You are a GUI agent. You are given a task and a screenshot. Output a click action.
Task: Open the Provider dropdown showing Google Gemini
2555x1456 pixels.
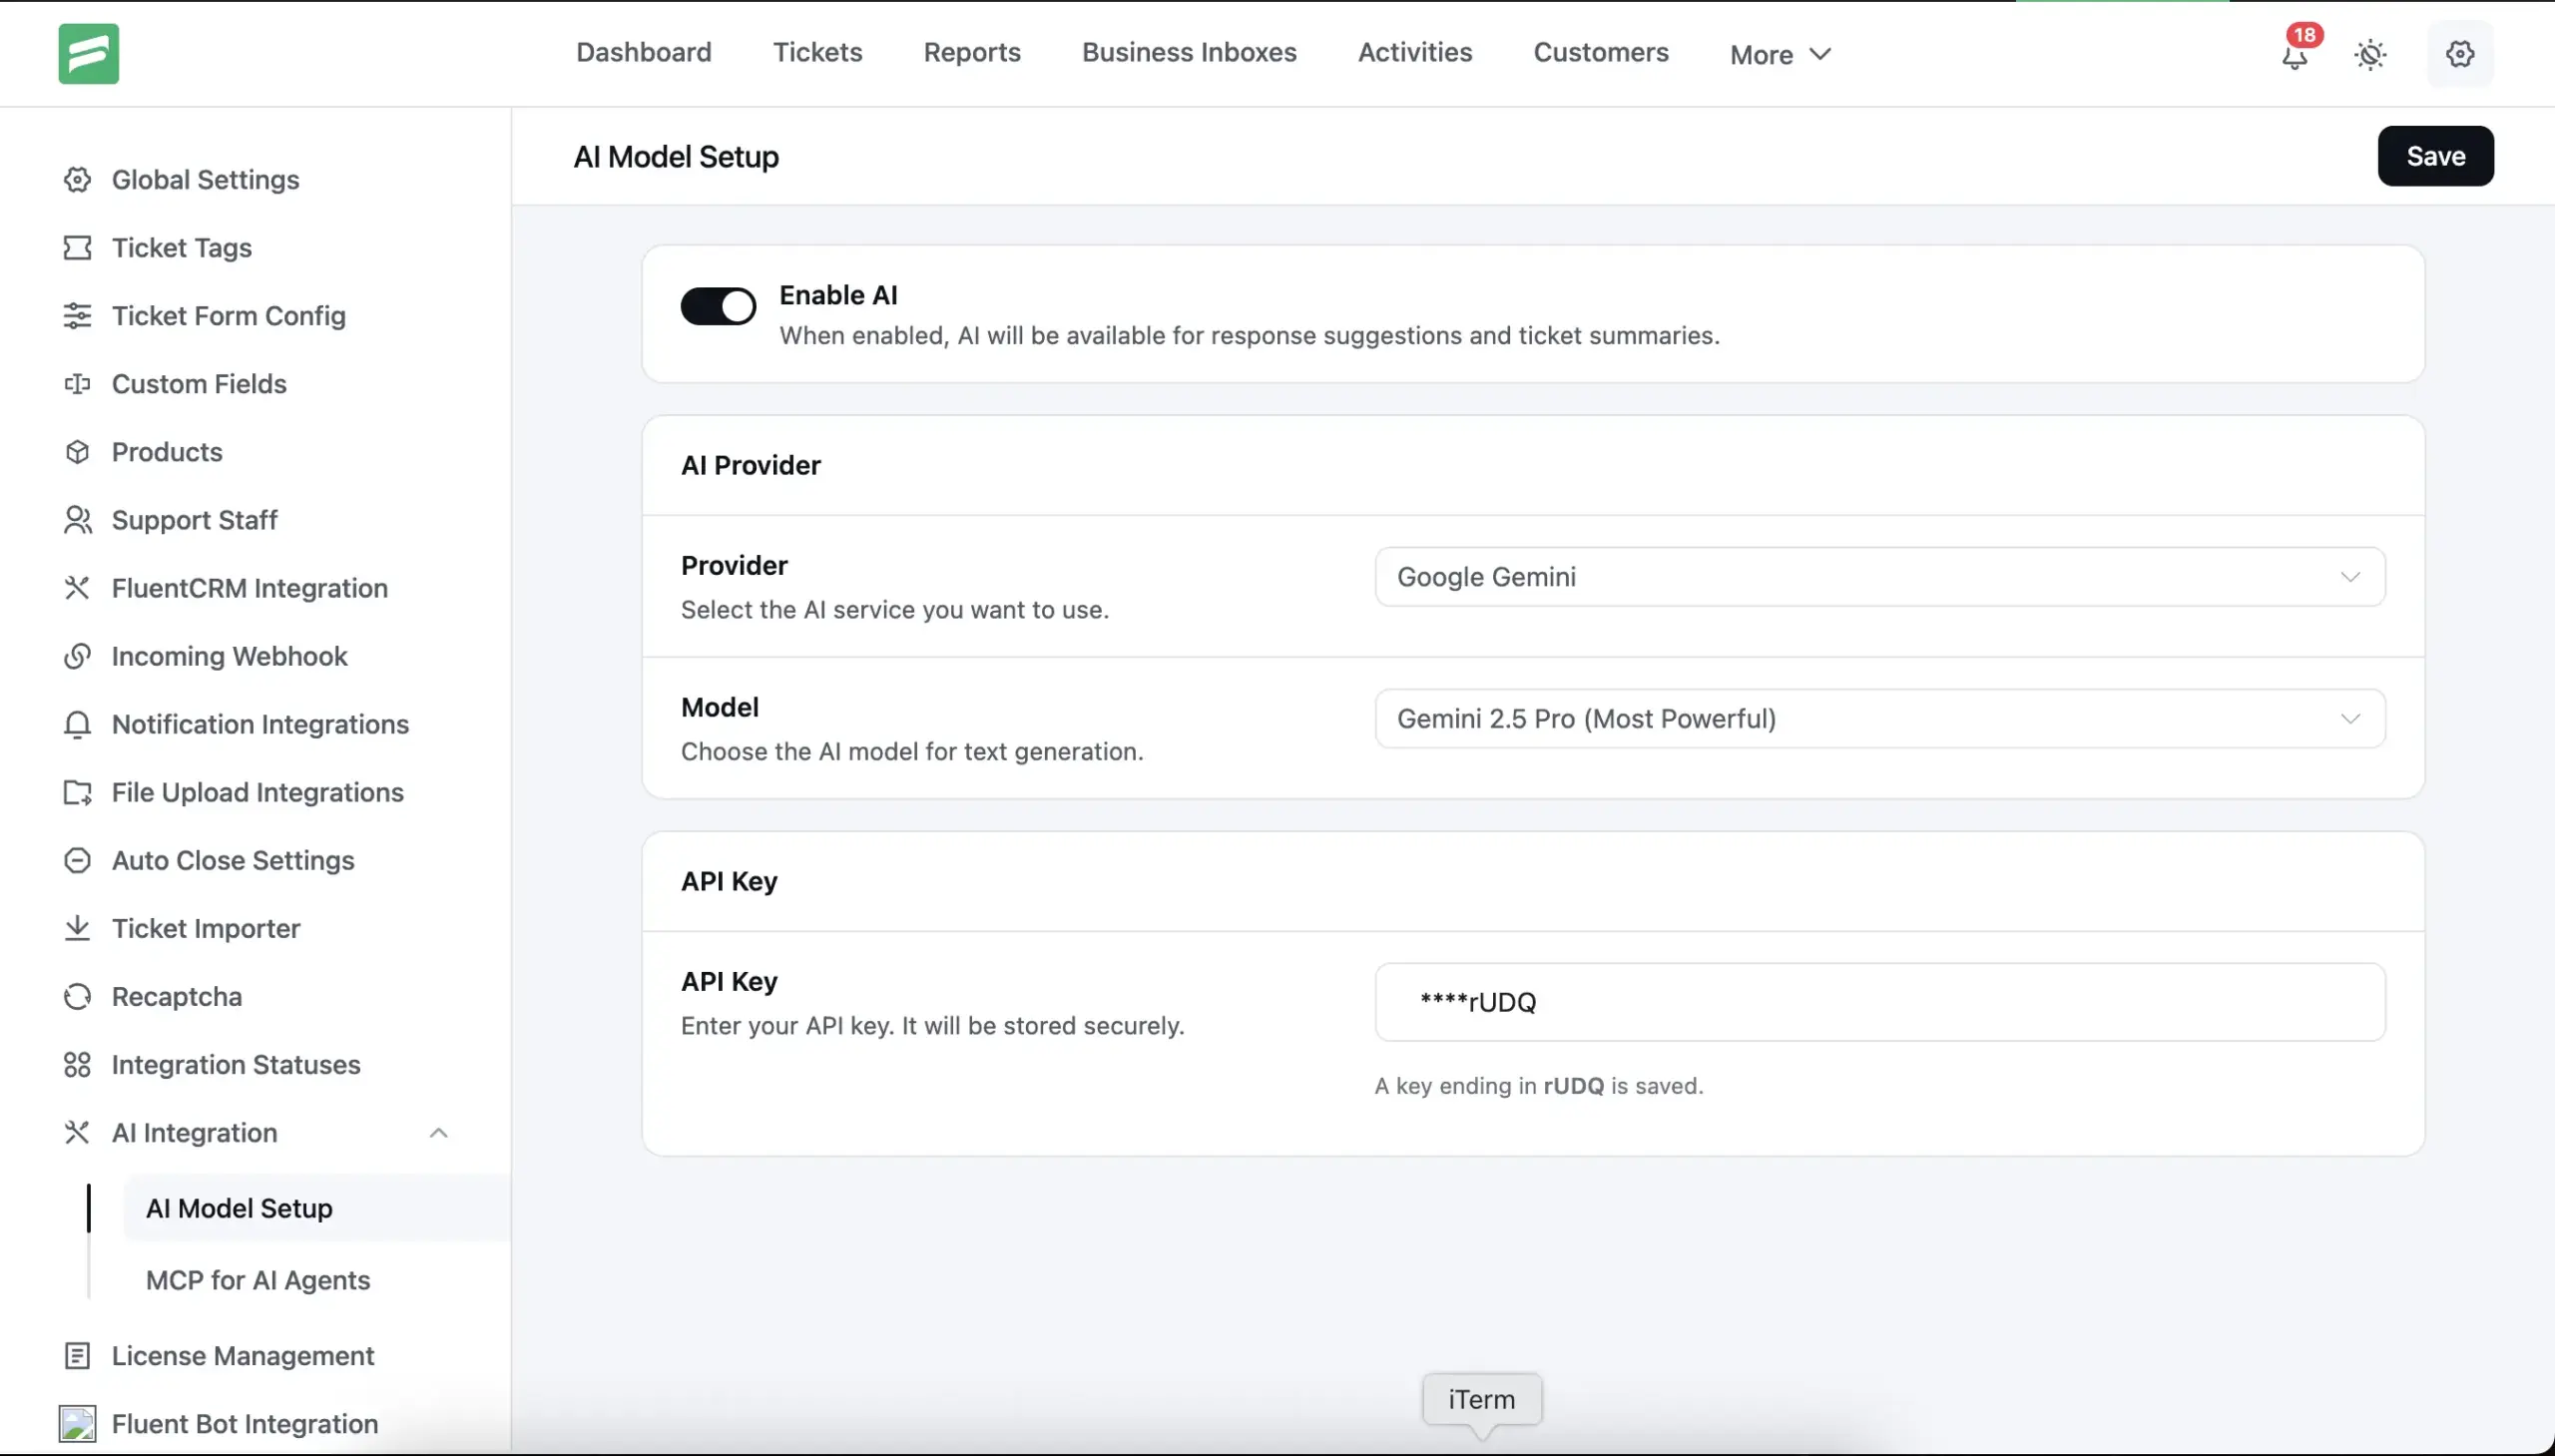[x=1879, y=577]
